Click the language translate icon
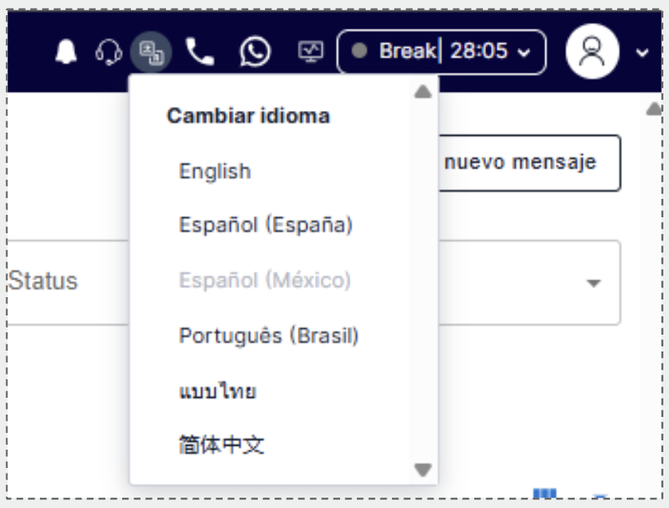Screen dimensions: 669x508 (x=150, y=52)
